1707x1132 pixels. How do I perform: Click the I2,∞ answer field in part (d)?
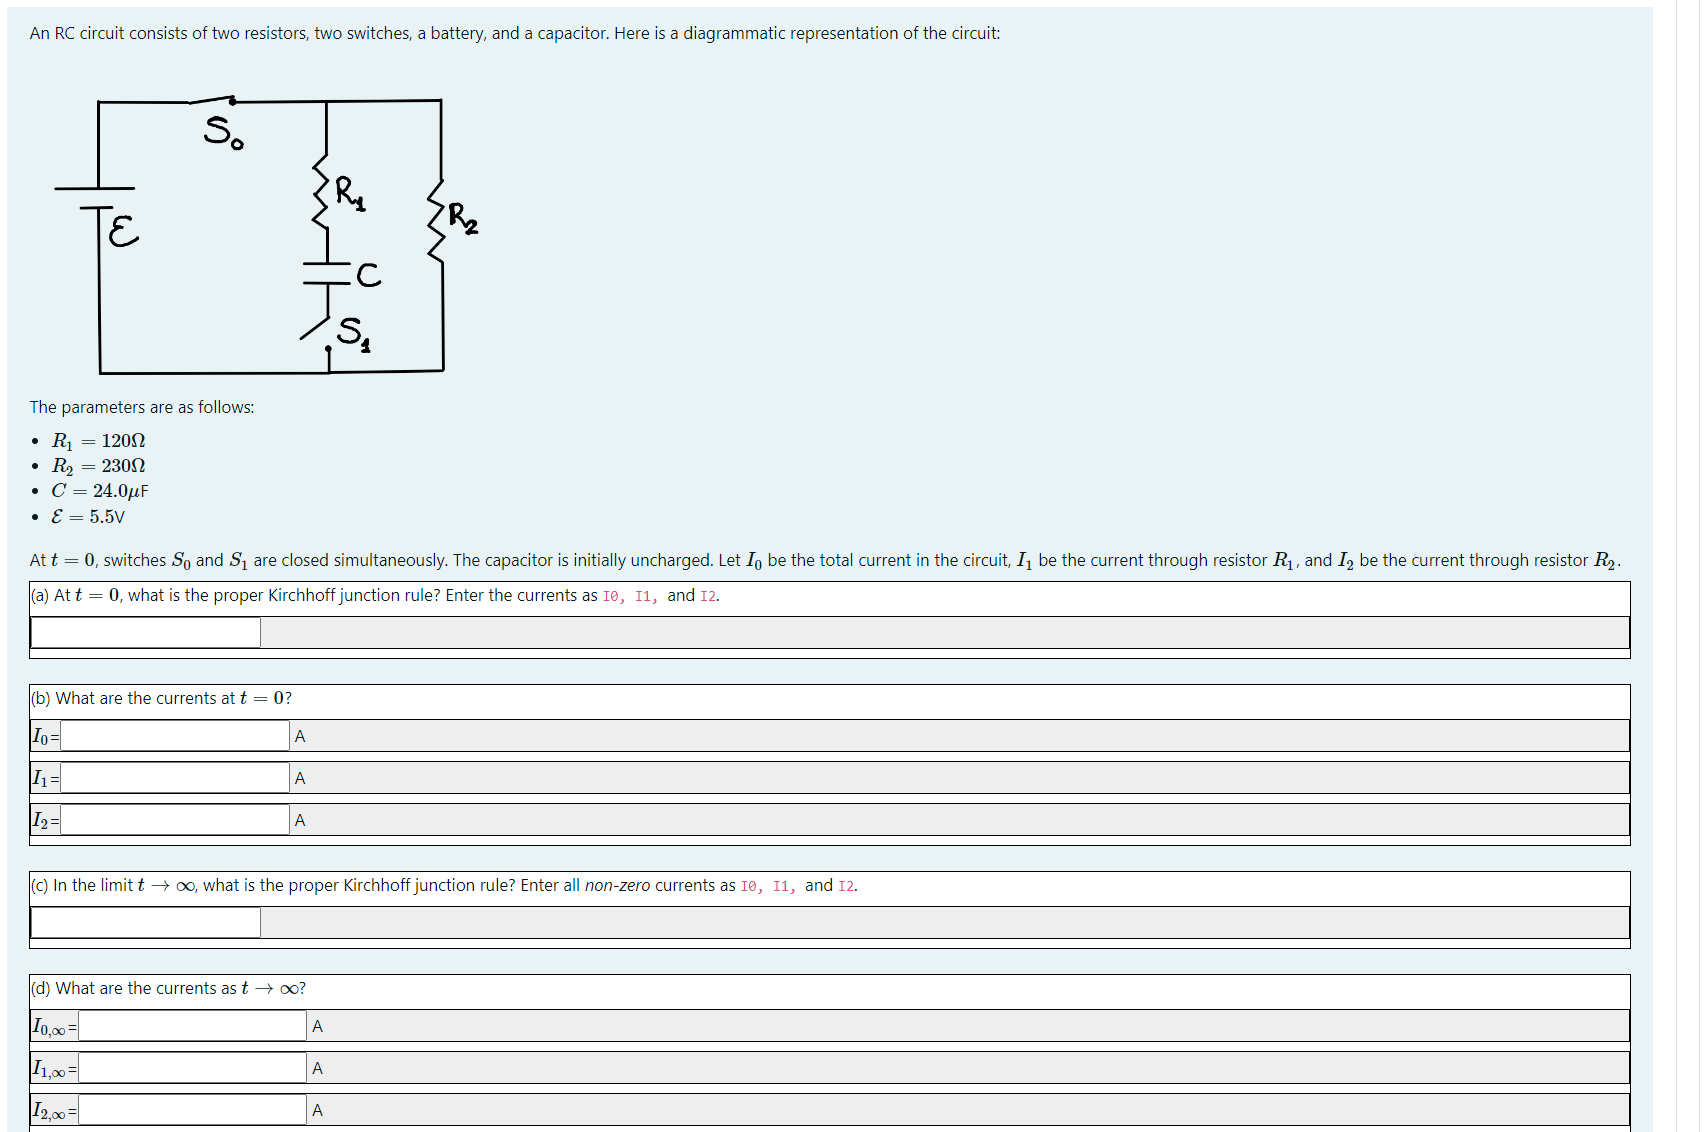coord(190,1108)
